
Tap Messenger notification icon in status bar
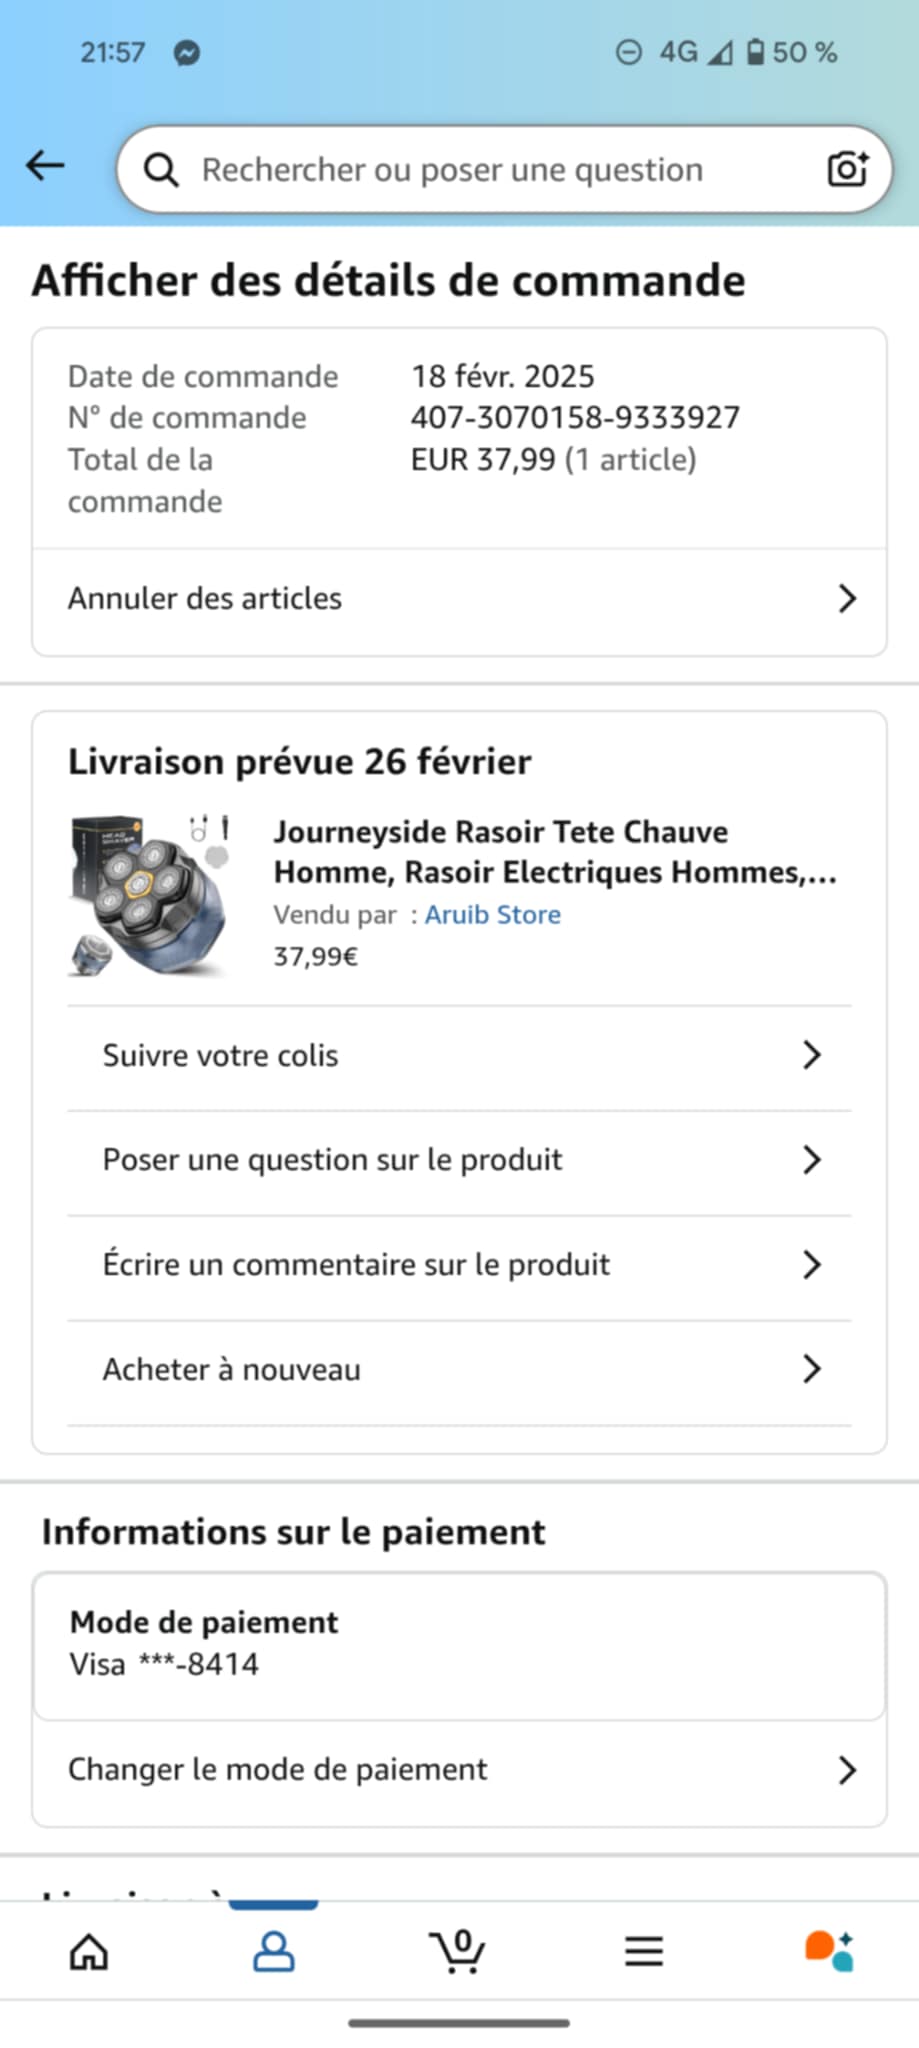pyautogui.click(x=187, y=53)
